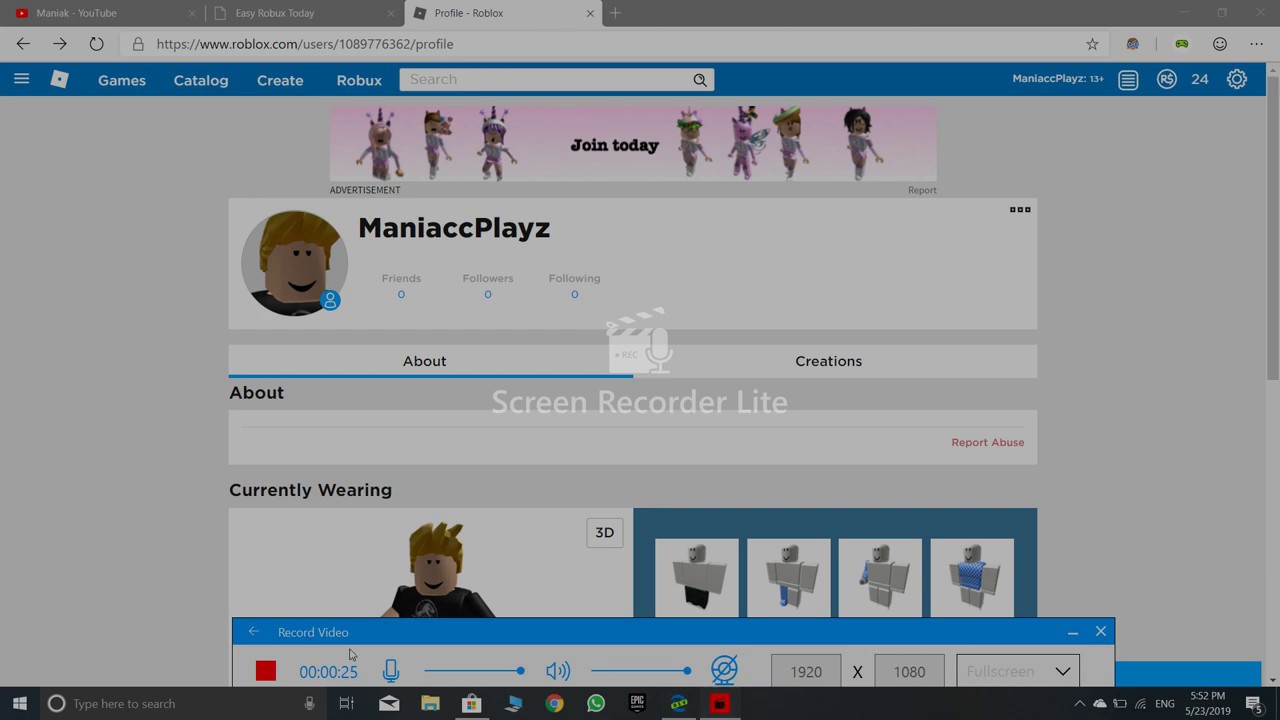Open the browser more options menu
This screenshot has width=1280, height=720.
point(1256,44)
